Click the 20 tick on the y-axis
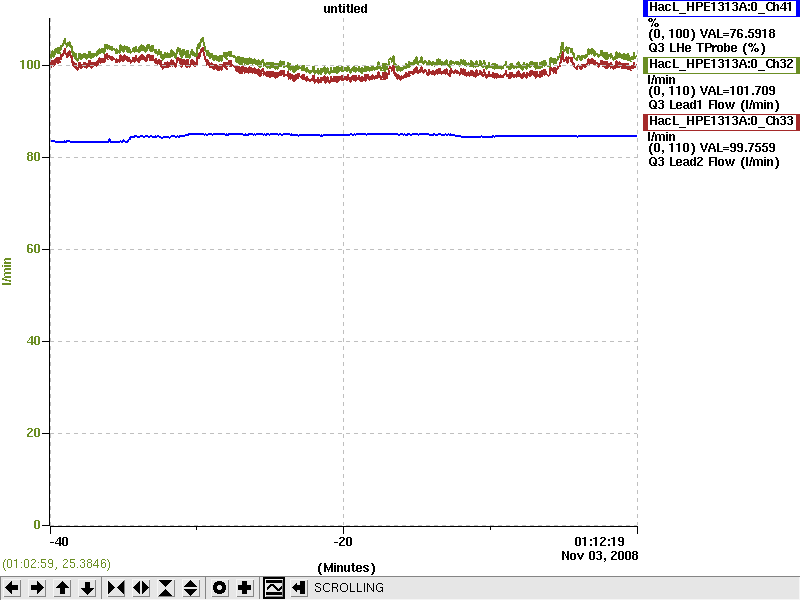This screenshot has width=800, height=600. click(x=34, y=433)
